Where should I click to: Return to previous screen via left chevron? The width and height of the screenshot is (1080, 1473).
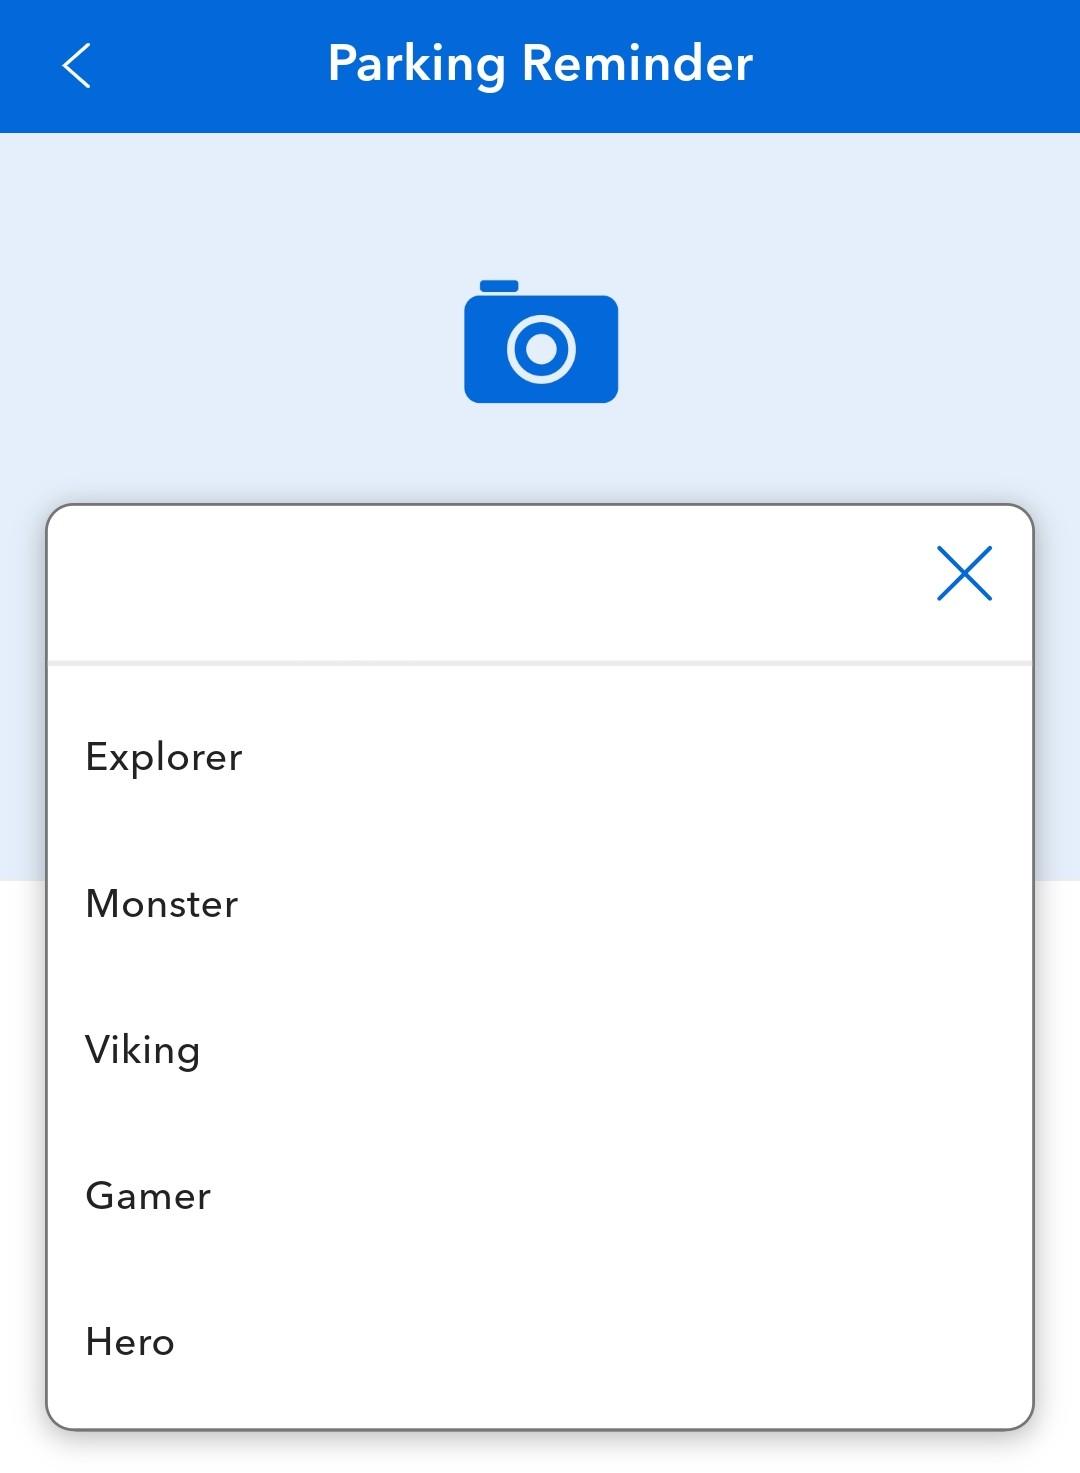click(x=76, y=65)
